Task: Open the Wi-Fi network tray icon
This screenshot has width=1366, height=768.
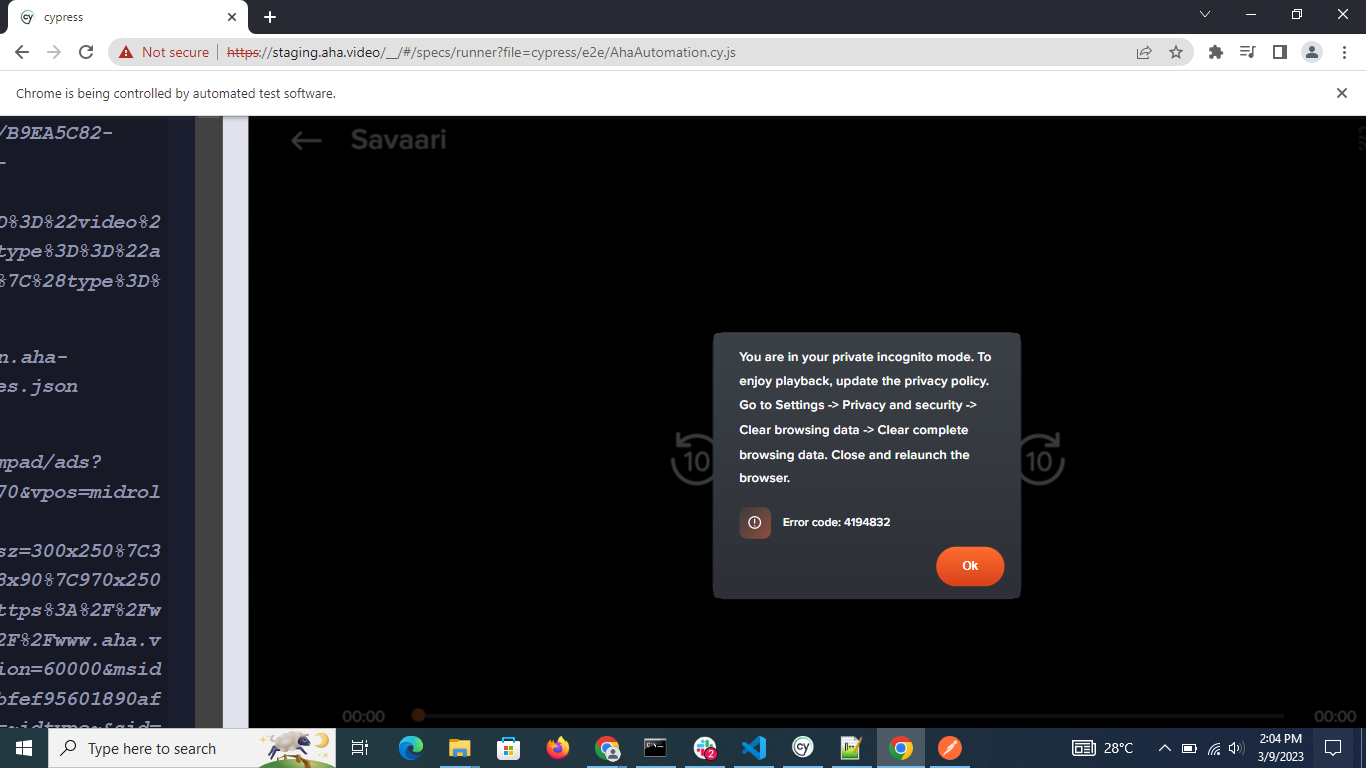Action: pos(1213,748)
